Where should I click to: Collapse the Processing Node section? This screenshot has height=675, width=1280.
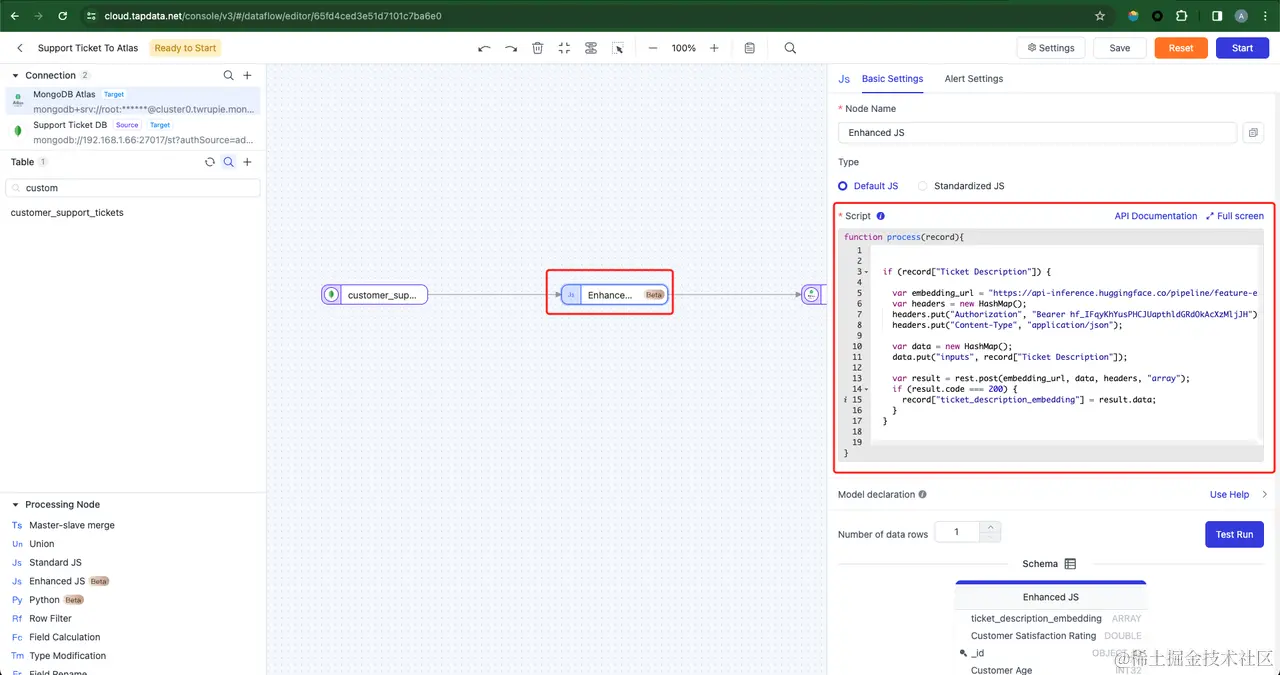coord(17,505)
